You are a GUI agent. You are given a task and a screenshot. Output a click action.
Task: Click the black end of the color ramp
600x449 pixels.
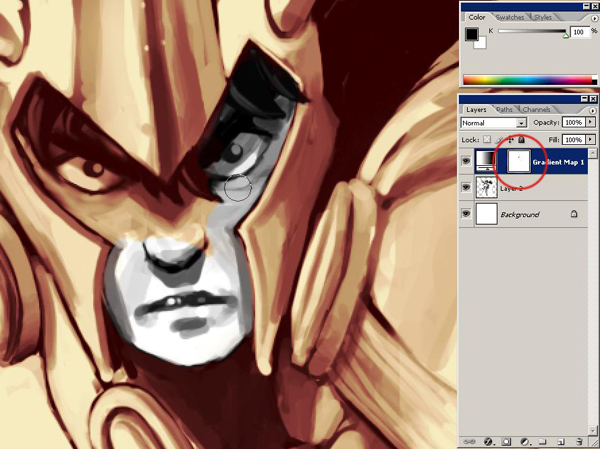pos(594,82)
